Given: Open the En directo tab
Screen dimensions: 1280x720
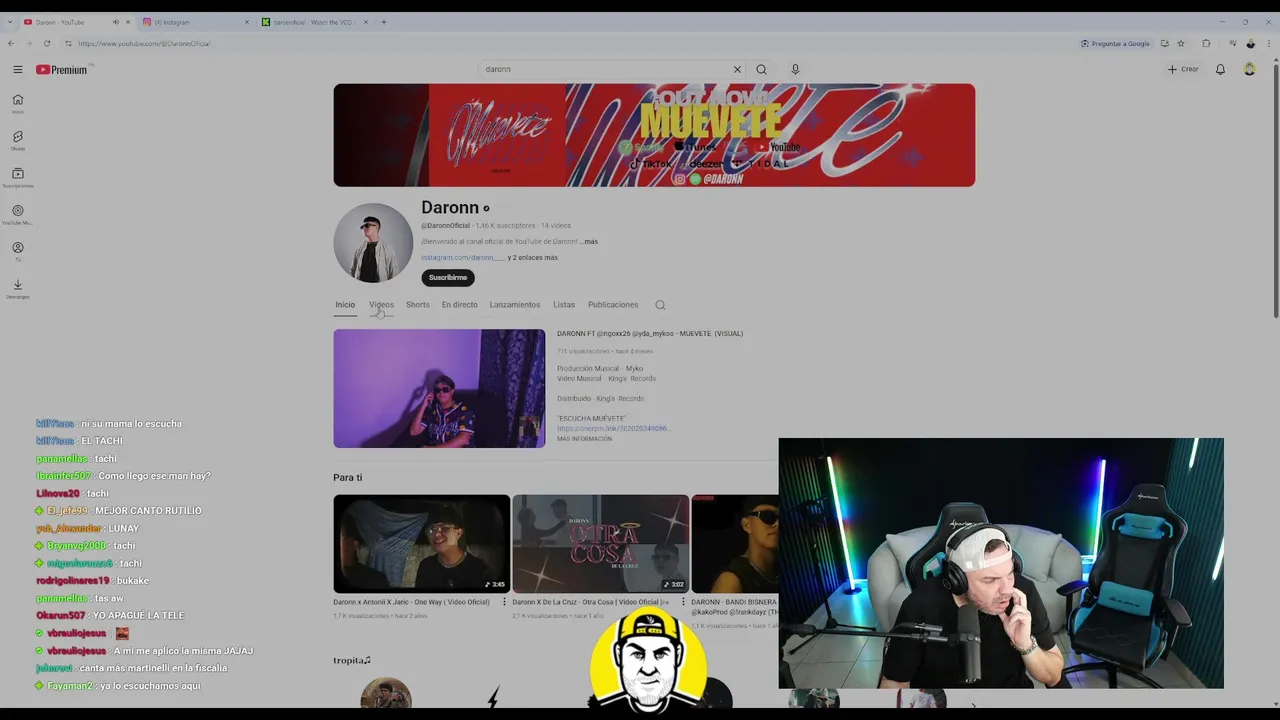Looking at the screenshot, I should pos(459,305).
